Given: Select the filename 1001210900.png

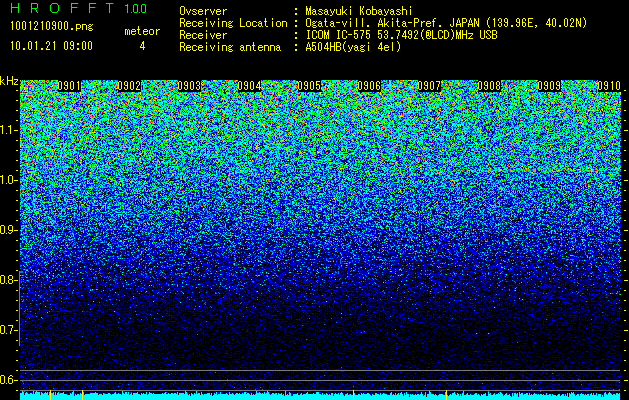Looking at the screenshot, I should point(51,27).
